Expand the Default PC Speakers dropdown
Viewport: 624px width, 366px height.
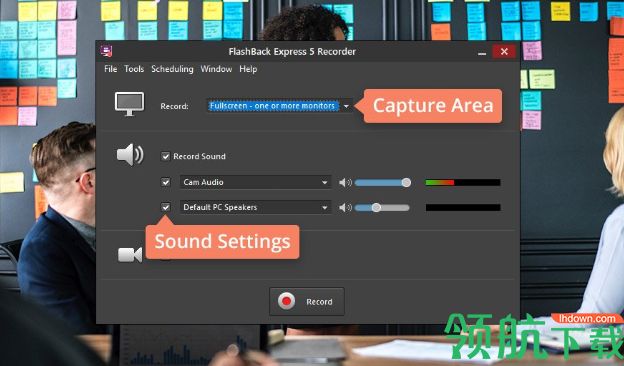[x=255, y=207]
